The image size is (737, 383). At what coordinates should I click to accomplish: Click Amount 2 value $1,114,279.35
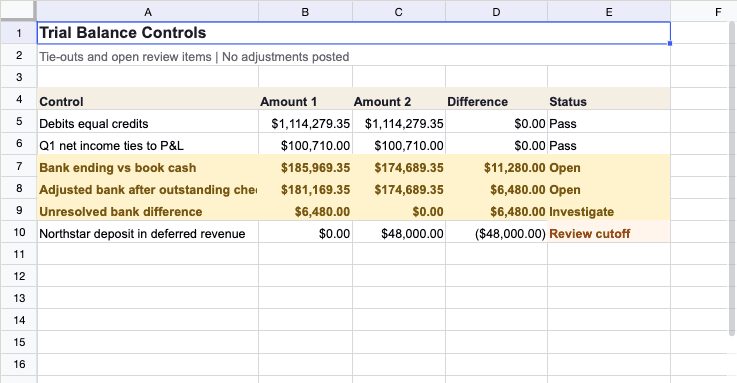(399, 121)
